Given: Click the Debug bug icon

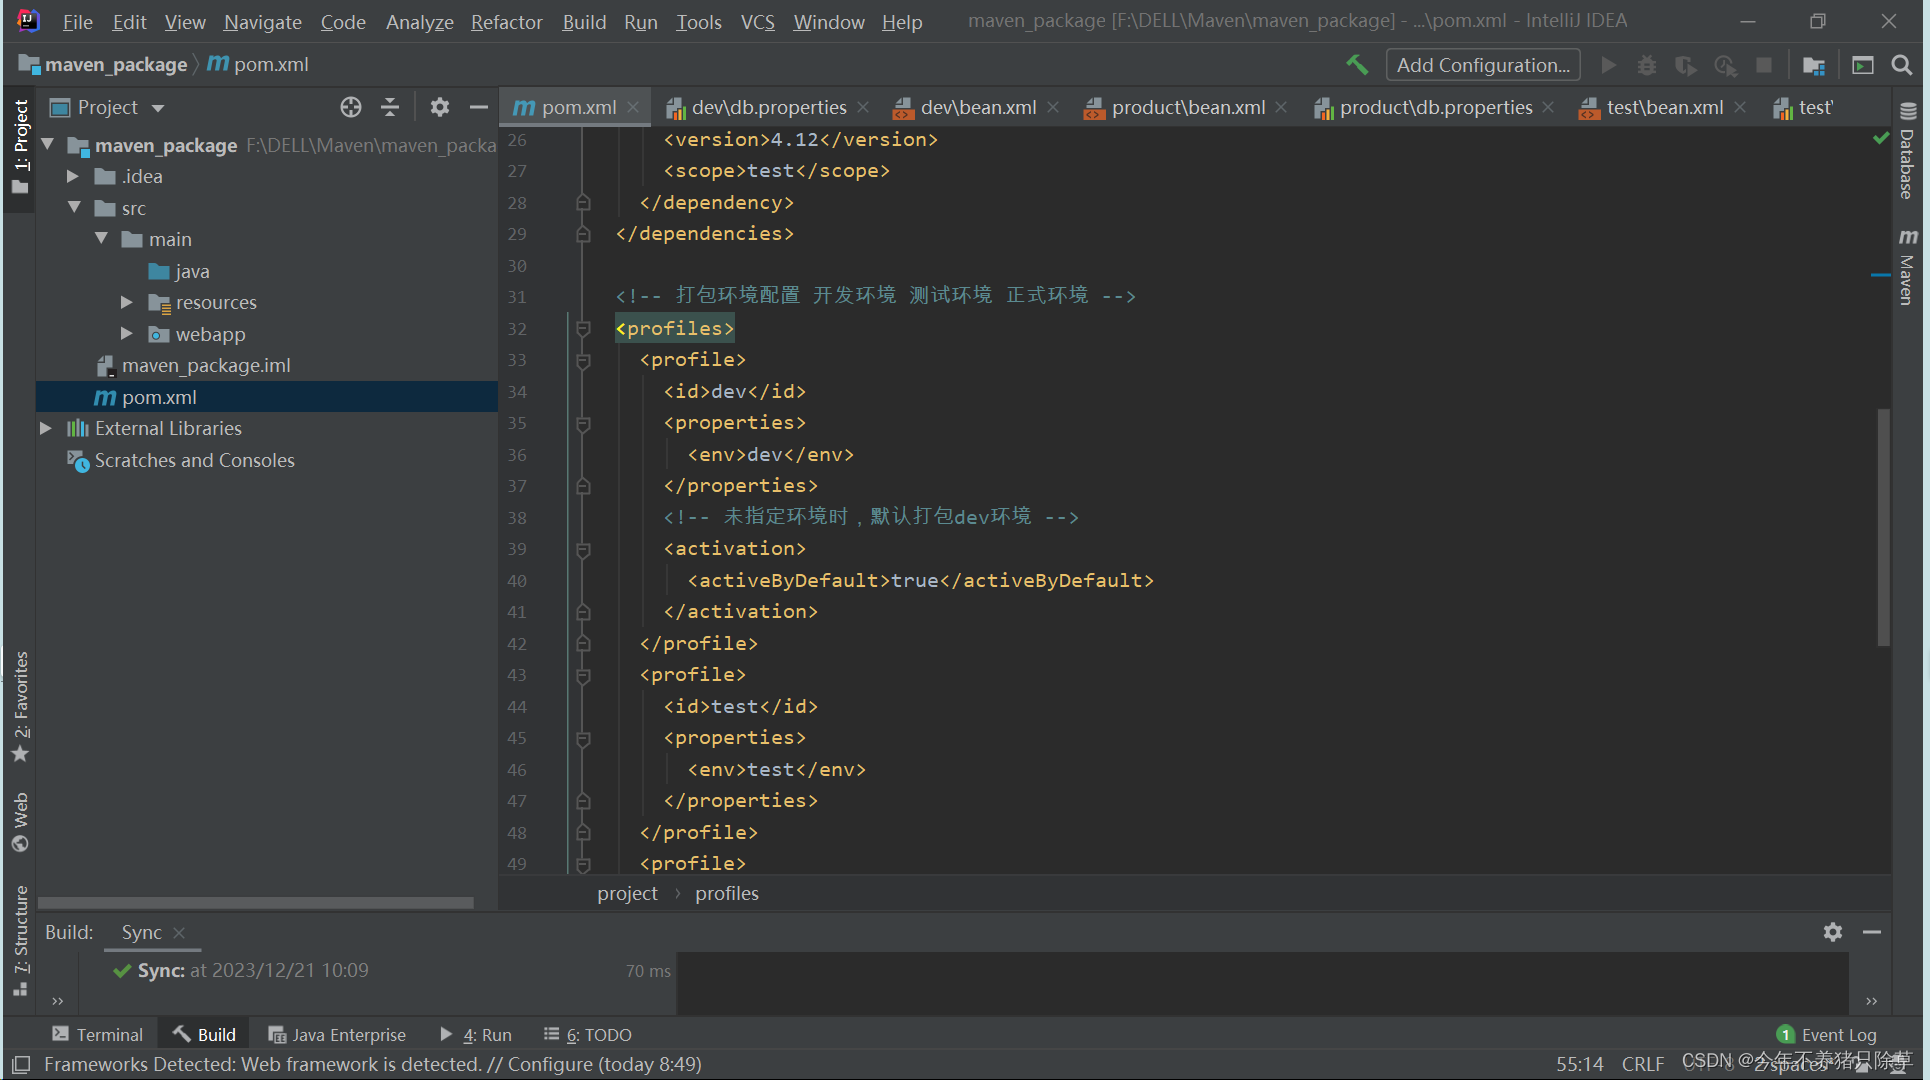Looking at the screenshot, I should [1647, 65].
